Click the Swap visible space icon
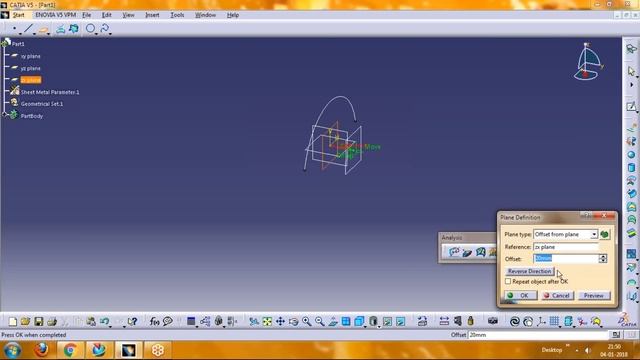 pos(400,322)
